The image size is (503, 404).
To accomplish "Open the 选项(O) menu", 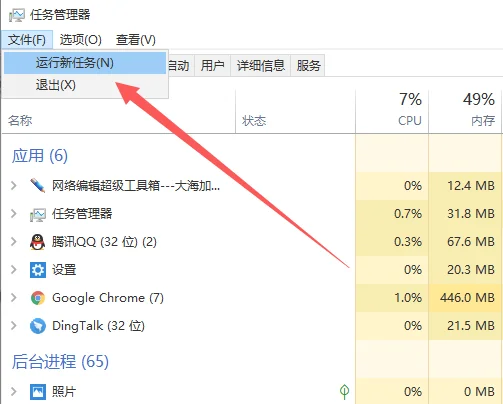I will click(x=81, y=40).
